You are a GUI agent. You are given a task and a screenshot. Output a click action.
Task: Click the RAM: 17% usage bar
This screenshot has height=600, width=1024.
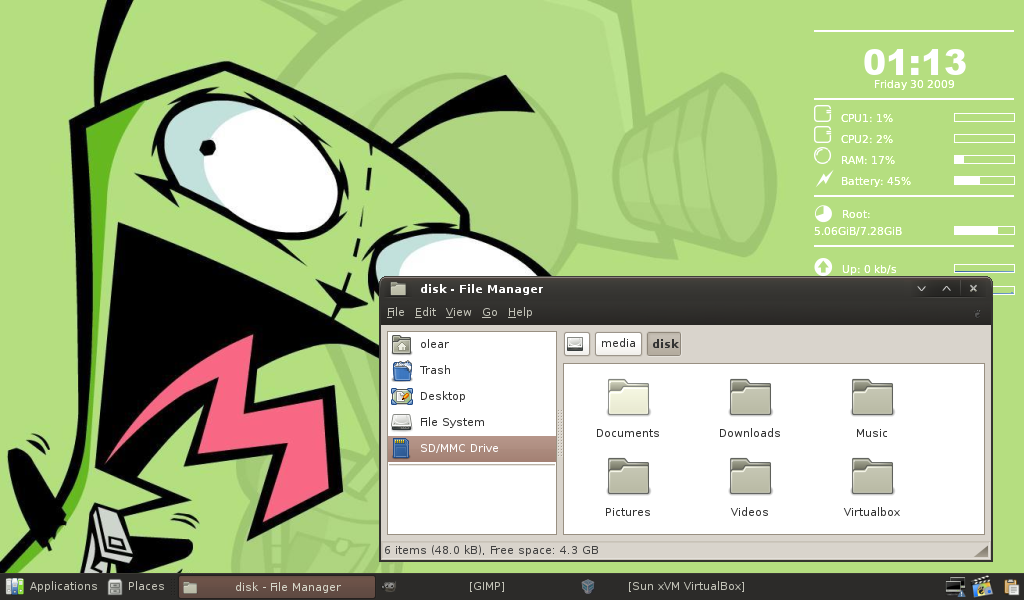984,160
